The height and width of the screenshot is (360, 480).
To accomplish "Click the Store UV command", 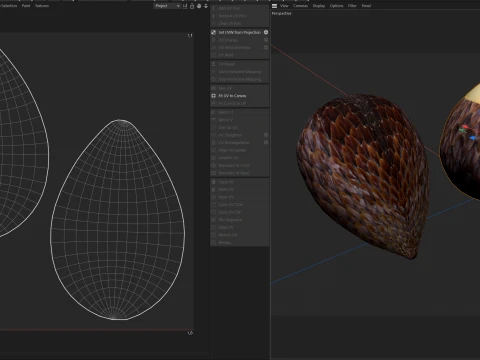I will coord(239,227).
